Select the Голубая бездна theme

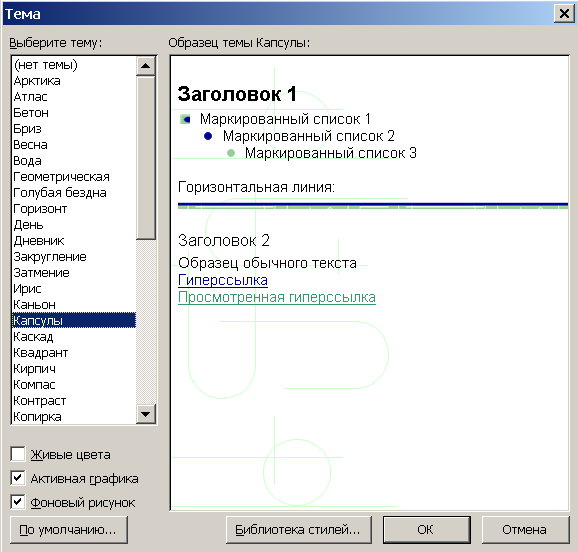point(74,192)
